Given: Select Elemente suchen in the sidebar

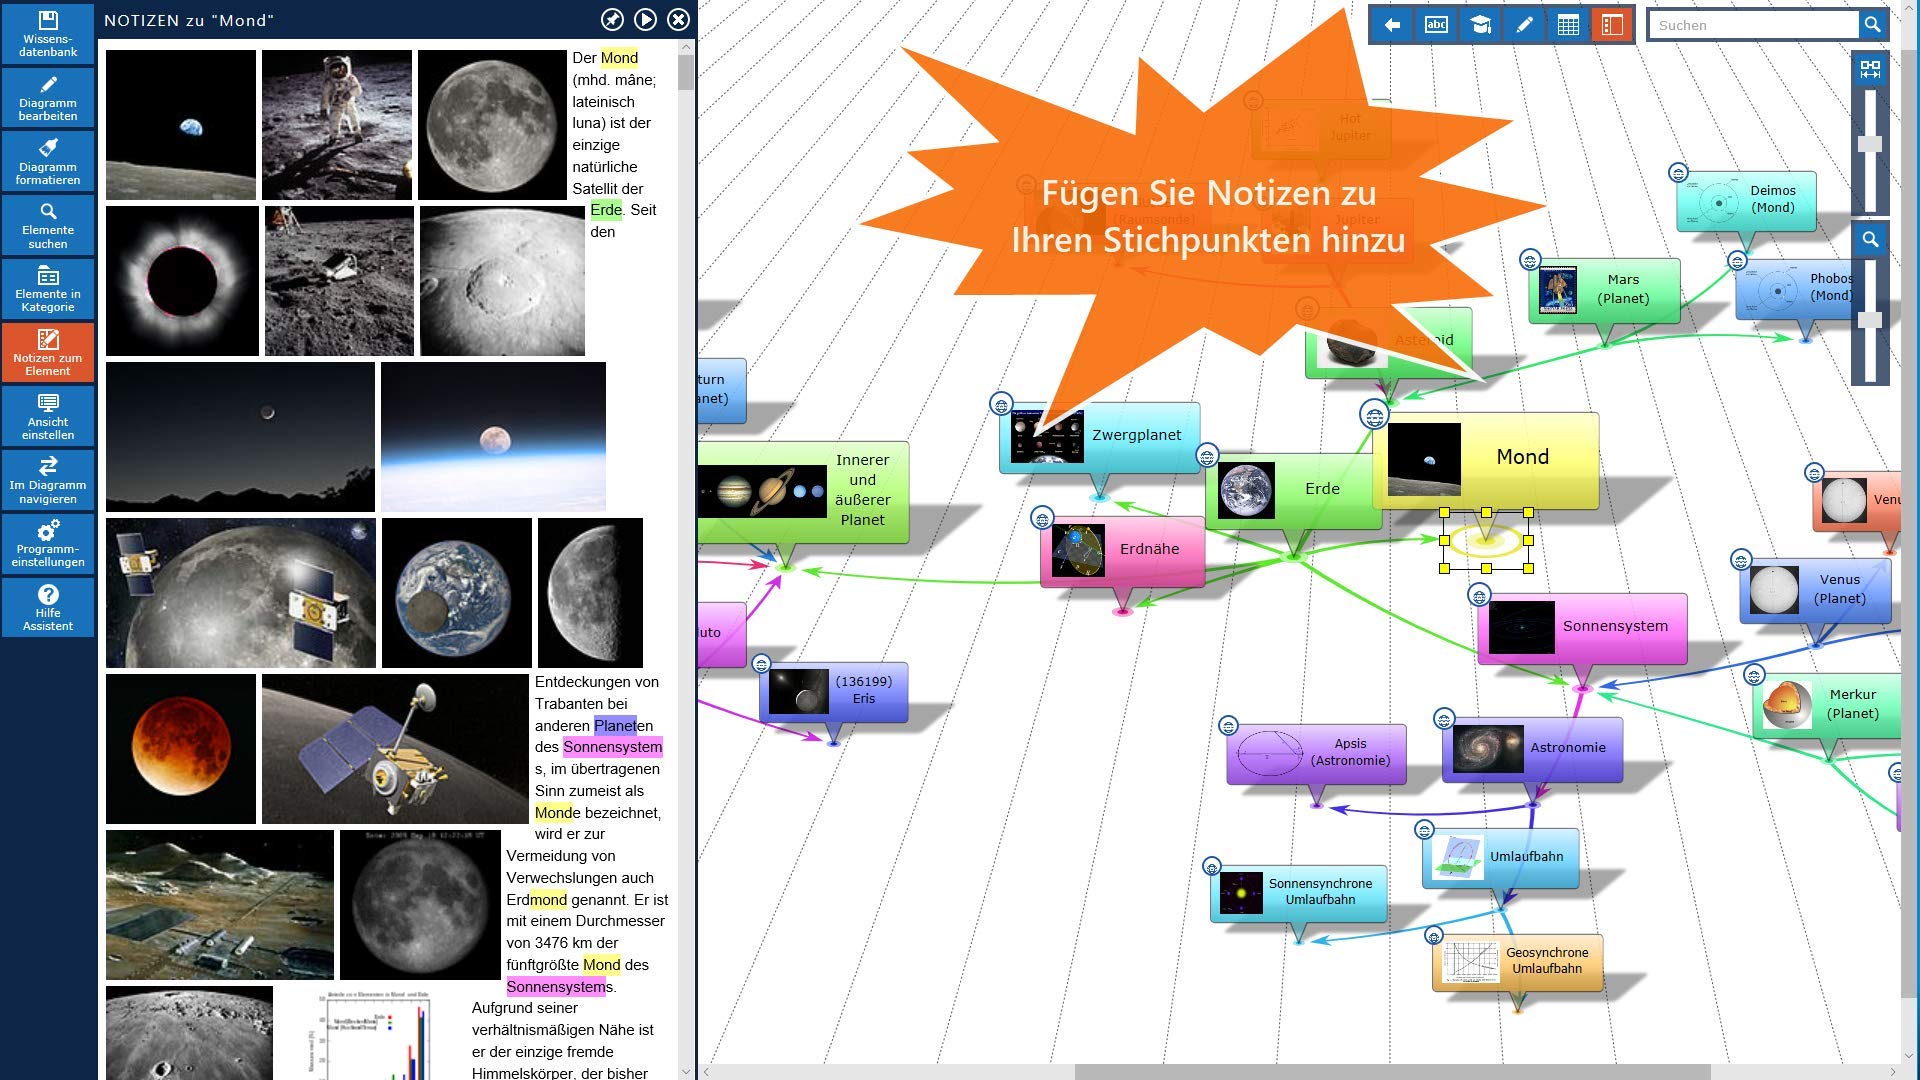Looking at the screenshot, I should (x=47, y=224).
